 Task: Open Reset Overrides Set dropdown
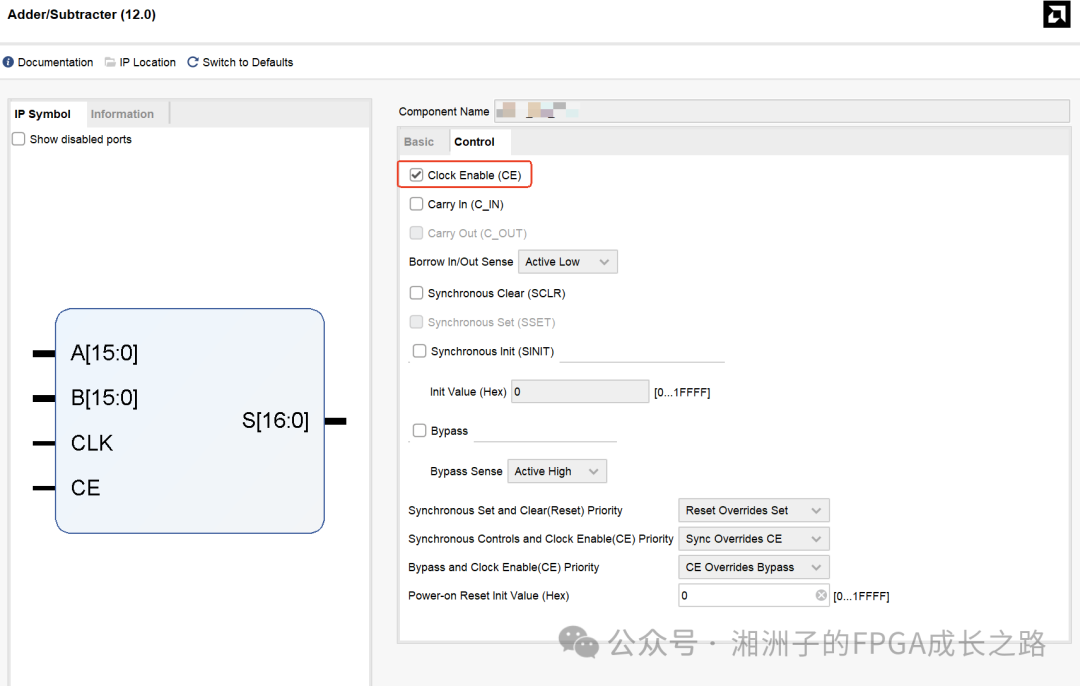point(754,510)
